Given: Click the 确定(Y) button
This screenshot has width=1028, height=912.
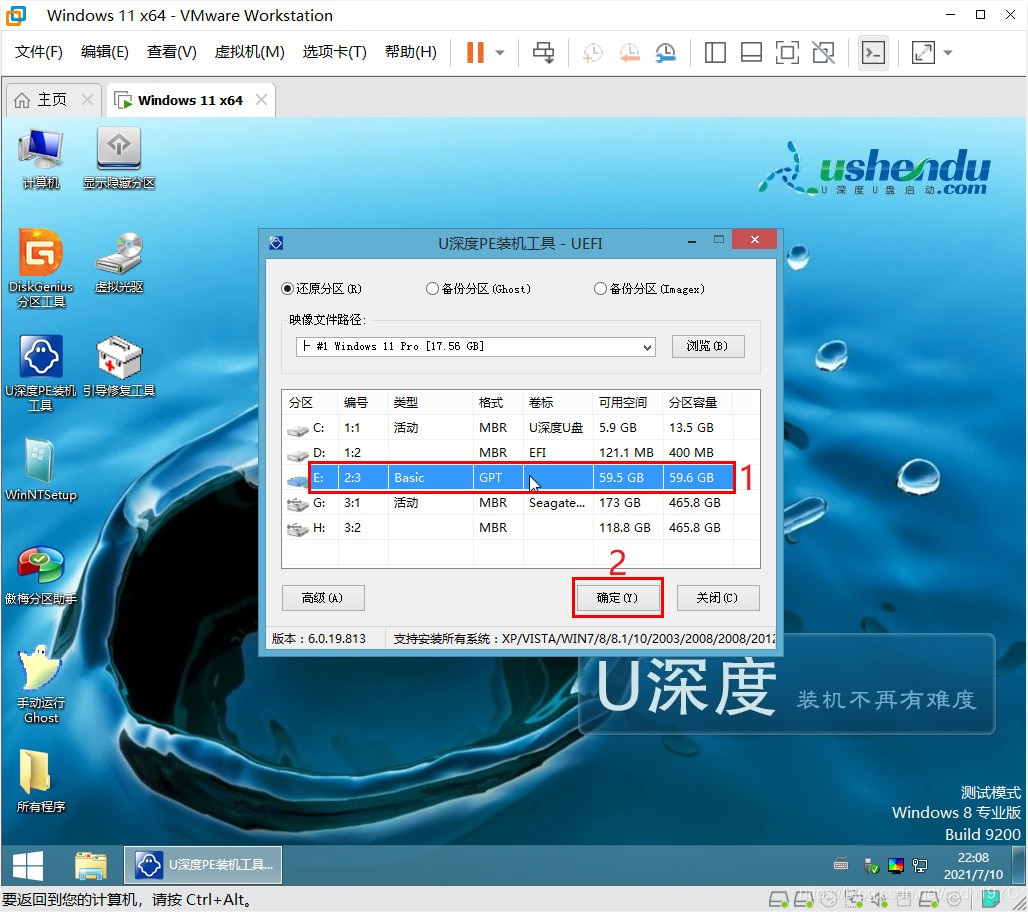Looking at the screenshot, I should [x=617, y=598].
